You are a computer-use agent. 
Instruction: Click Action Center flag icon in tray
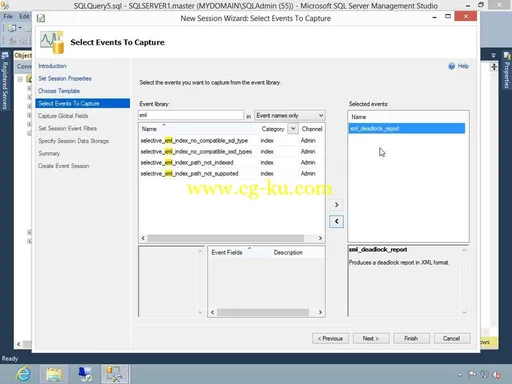tap(472, 374)
